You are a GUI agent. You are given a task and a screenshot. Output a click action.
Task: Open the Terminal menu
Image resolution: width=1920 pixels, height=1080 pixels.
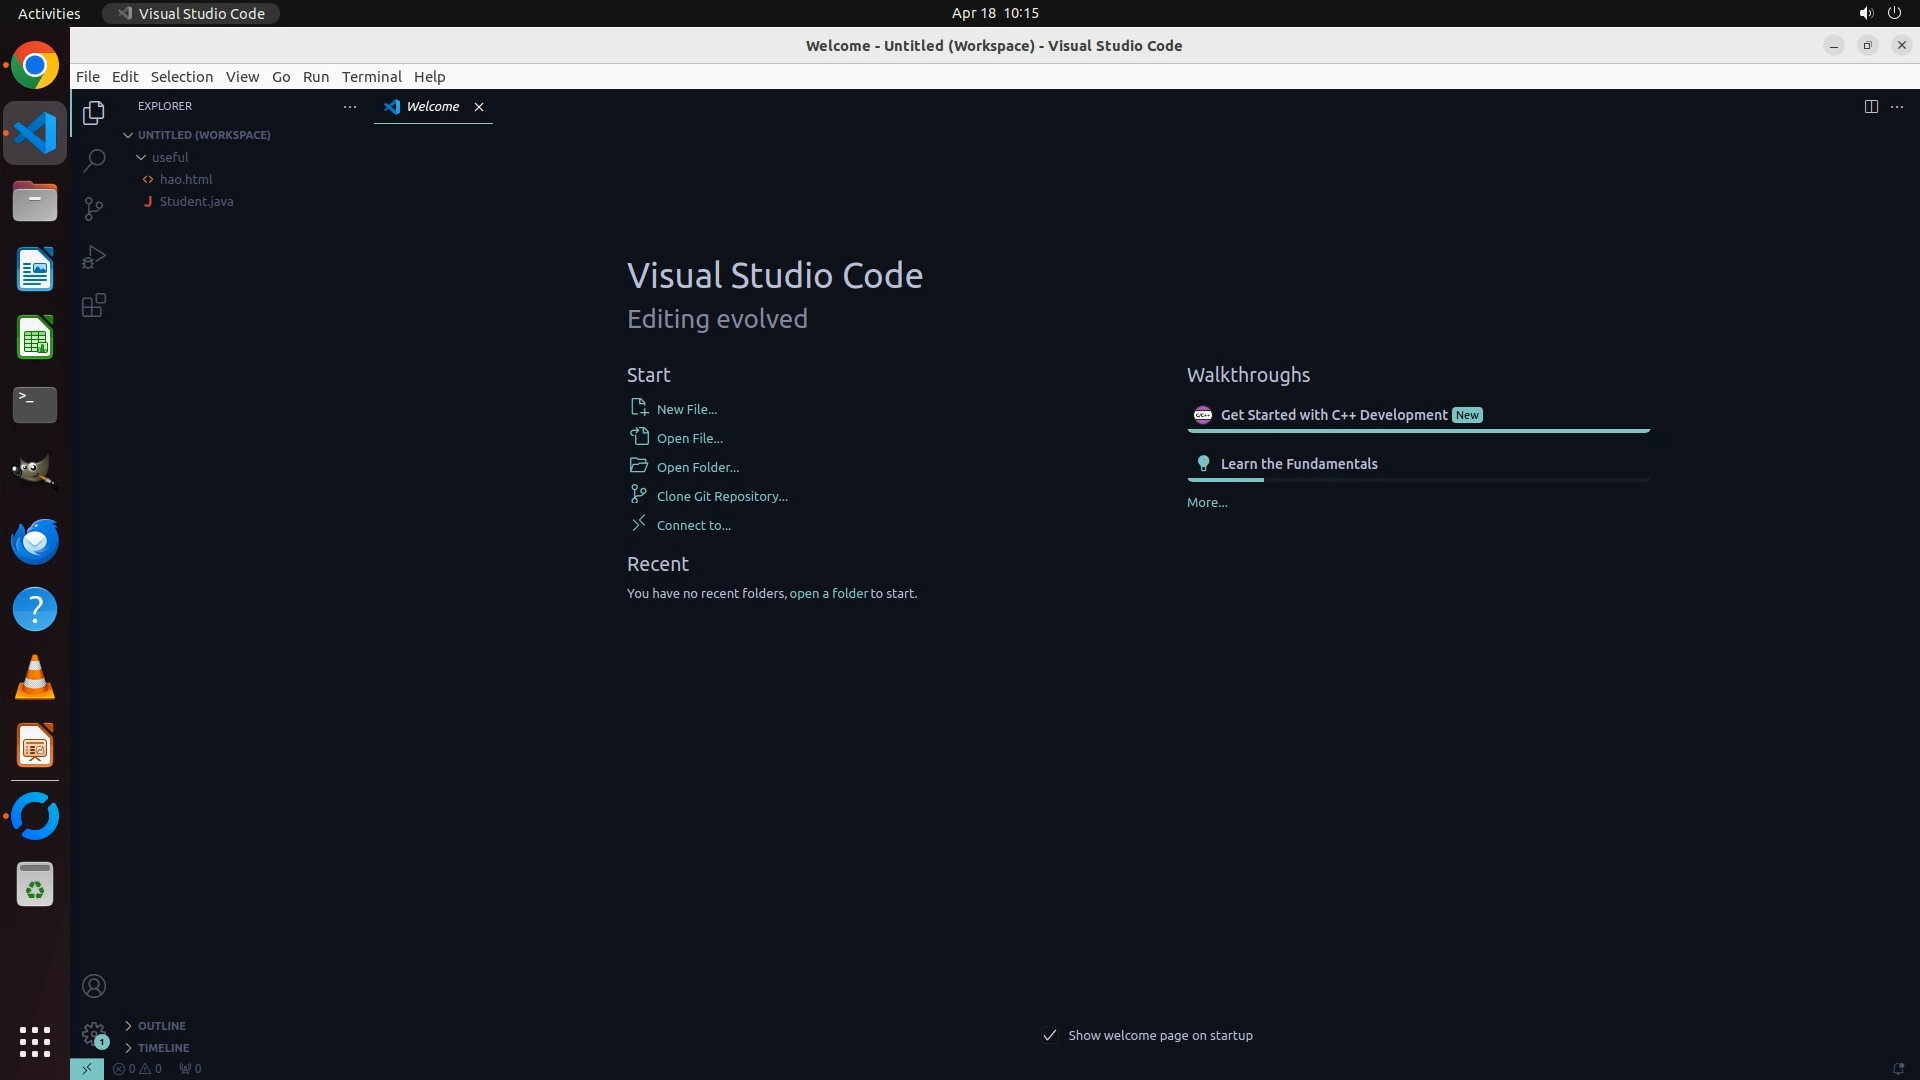(371, 77)
